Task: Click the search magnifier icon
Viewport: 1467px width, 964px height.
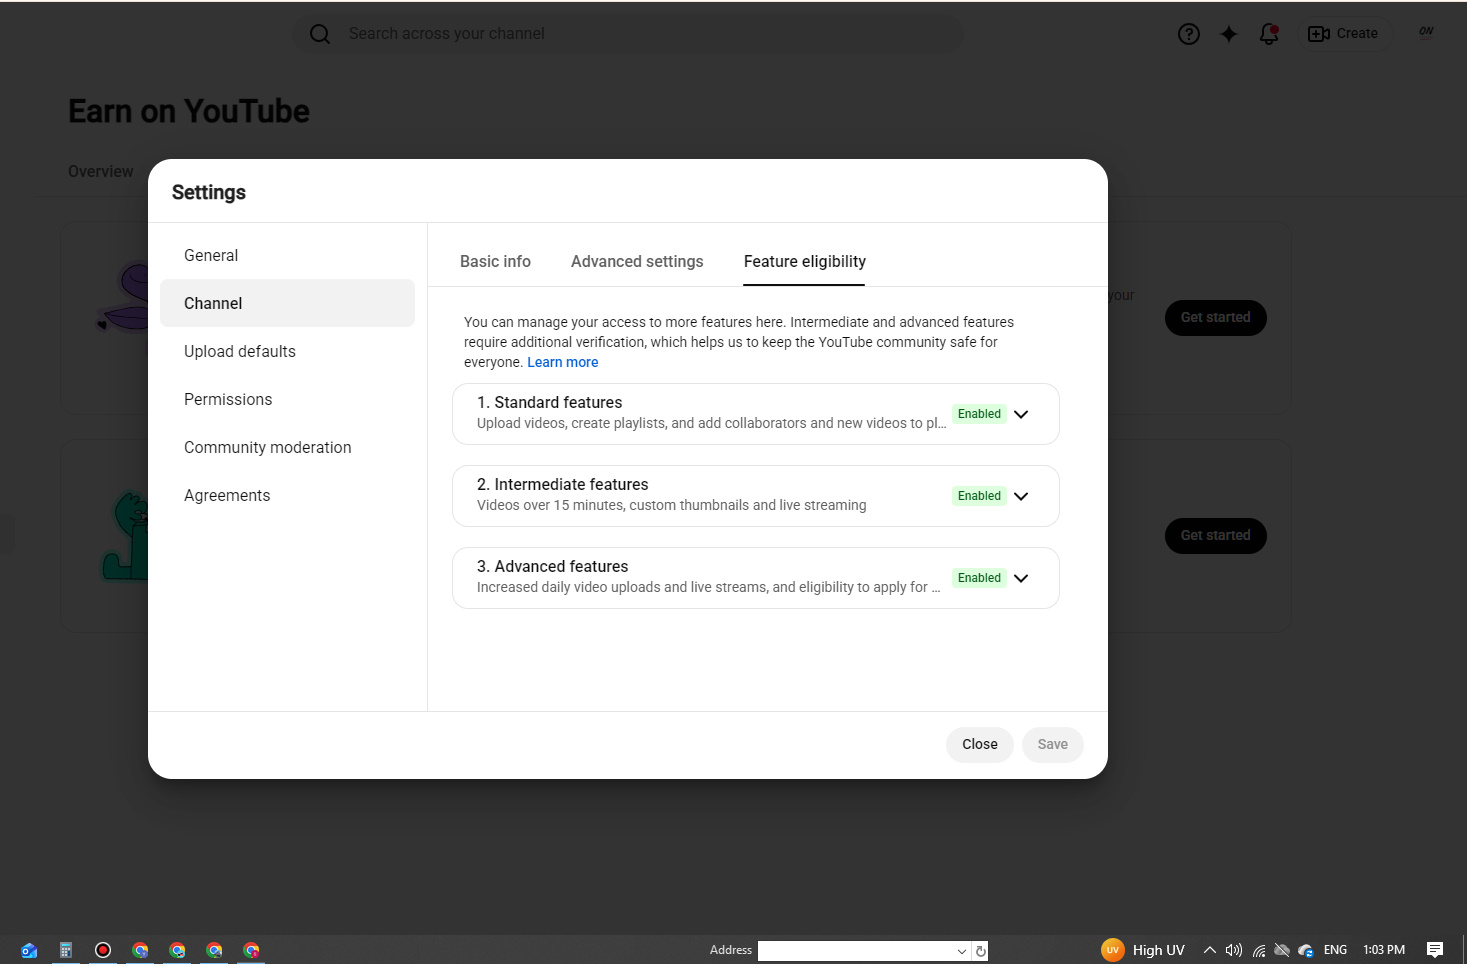Action: click(x=320, y=34)
